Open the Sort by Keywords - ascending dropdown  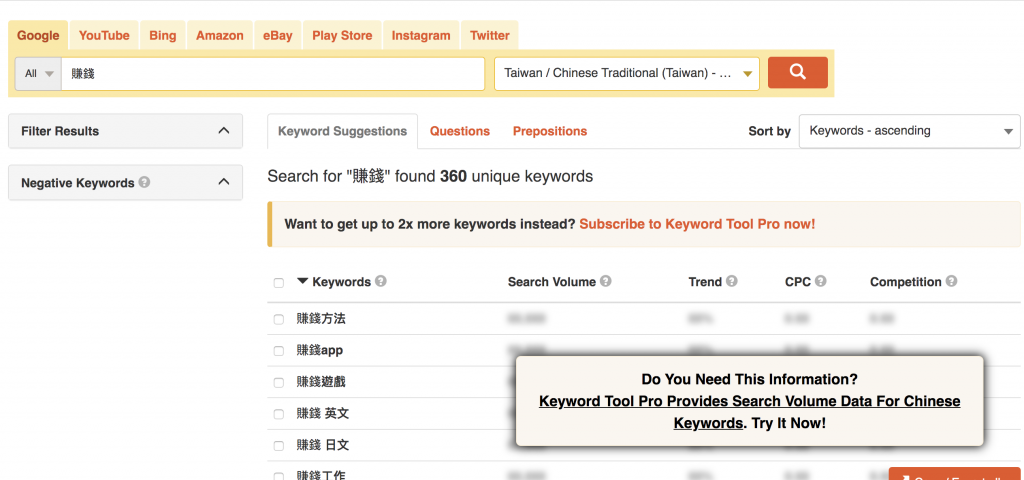tap(909, 131)
